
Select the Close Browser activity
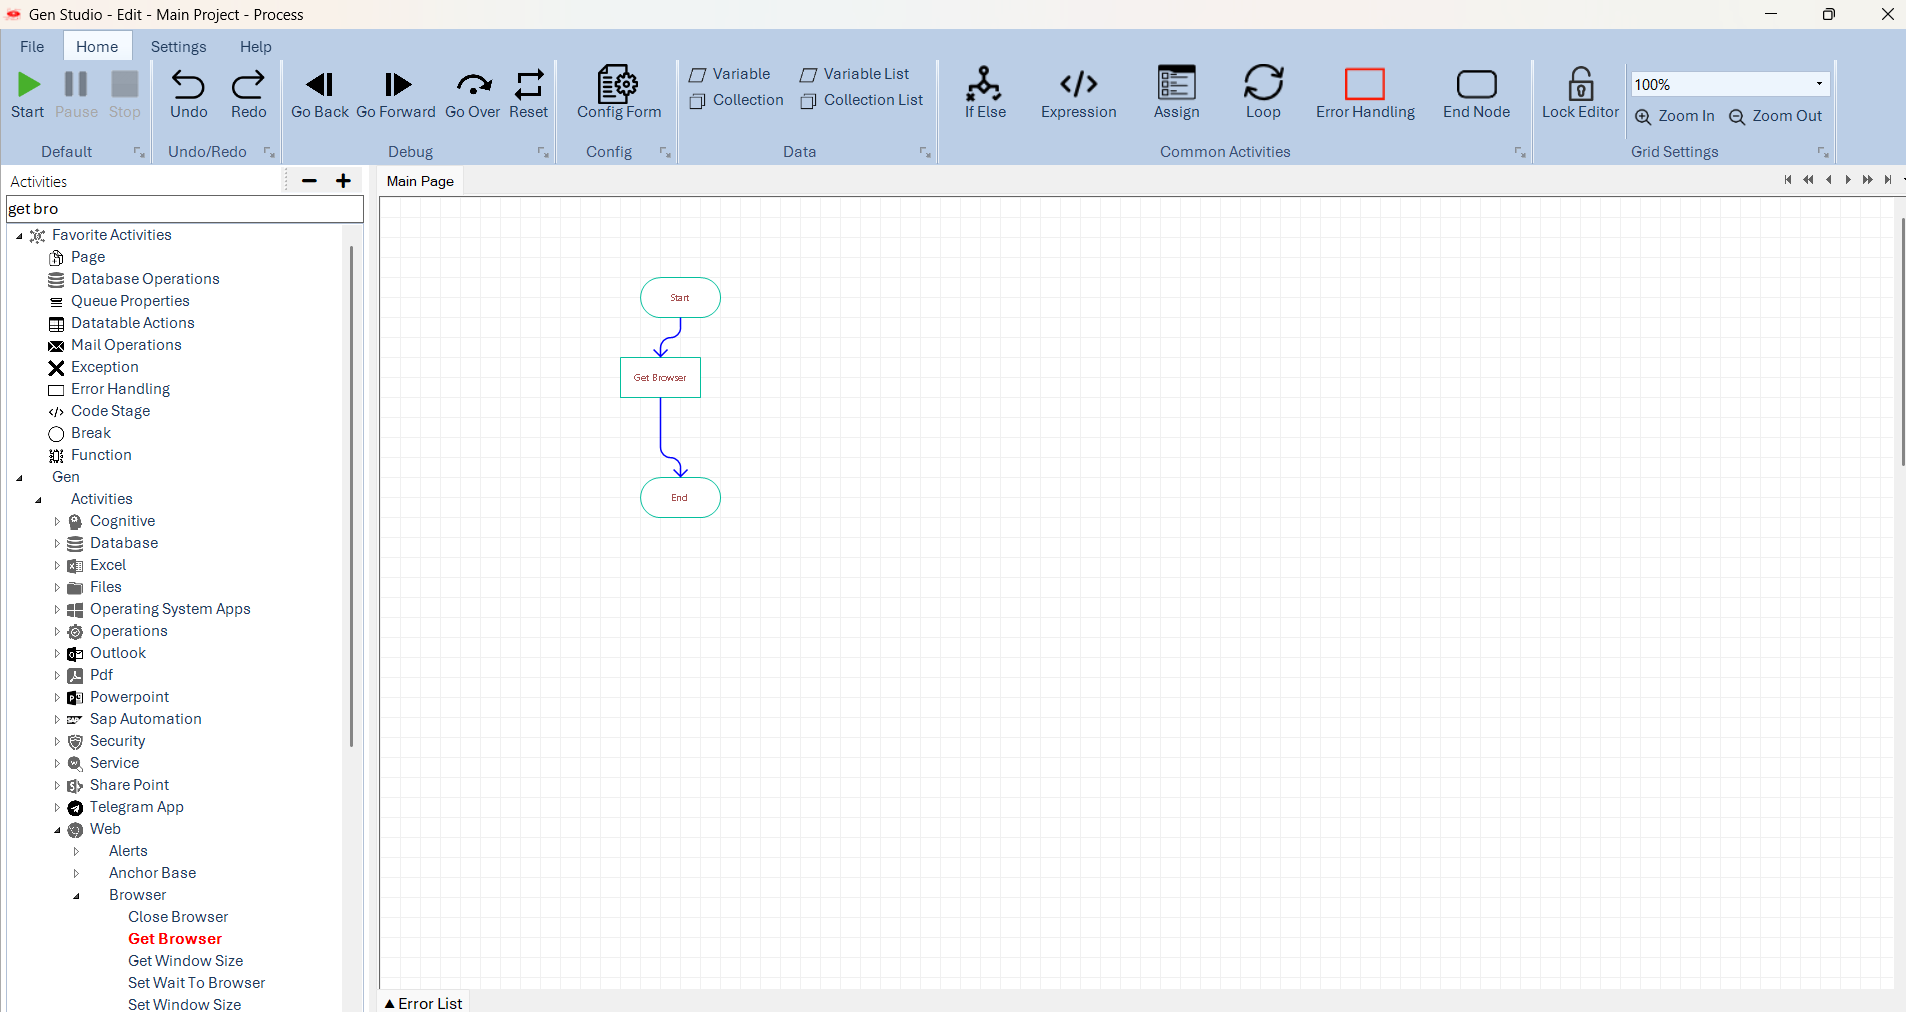(178, 917)
